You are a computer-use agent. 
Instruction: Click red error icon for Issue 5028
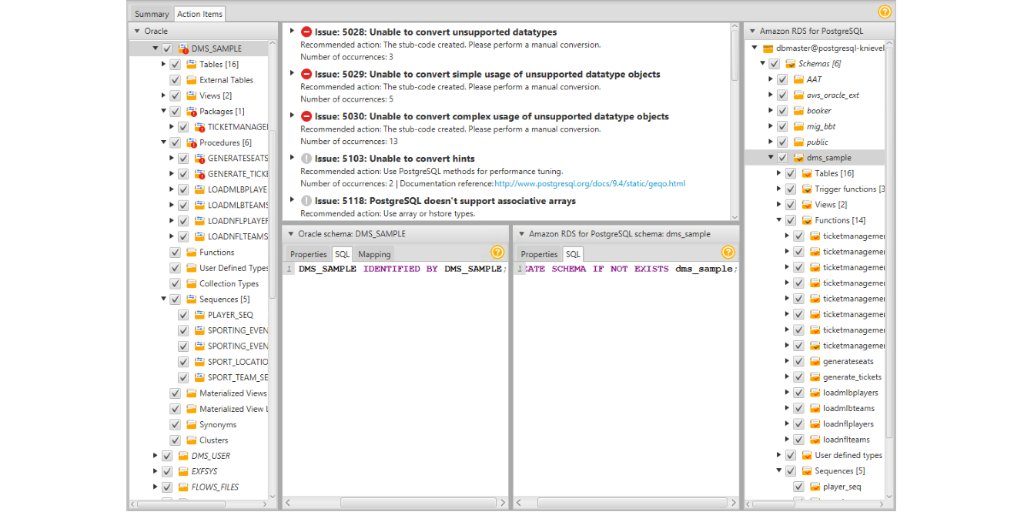[306, 32]
